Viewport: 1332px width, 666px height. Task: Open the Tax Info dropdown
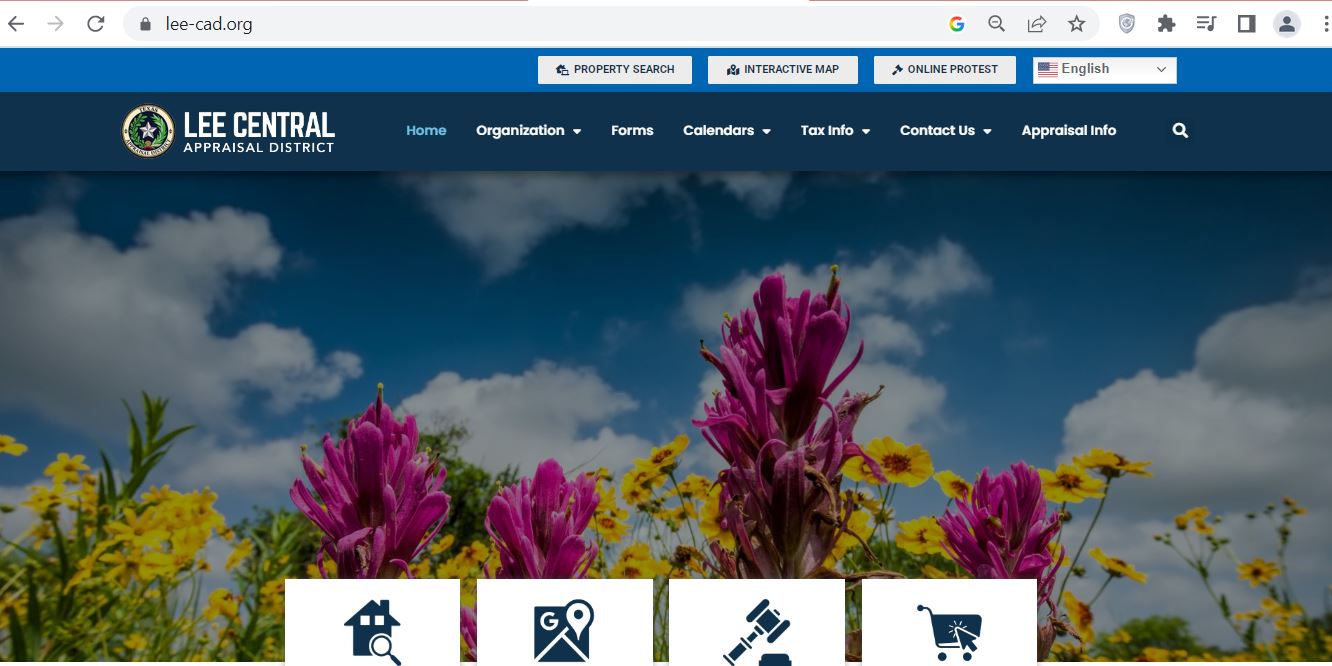click(835, 131)
